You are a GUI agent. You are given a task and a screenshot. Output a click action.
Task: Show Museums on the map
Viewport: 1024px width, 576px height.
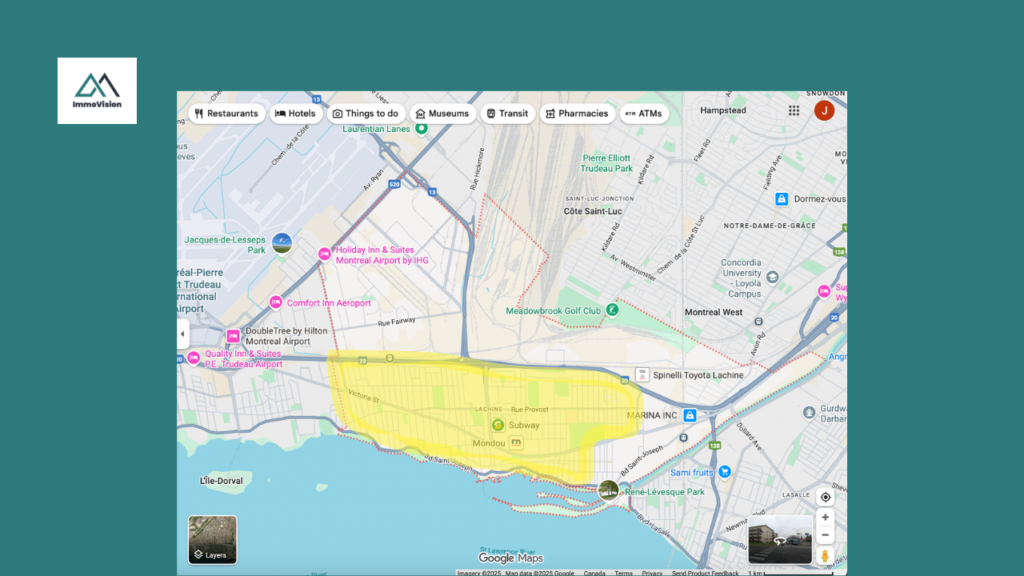(441, 114)
